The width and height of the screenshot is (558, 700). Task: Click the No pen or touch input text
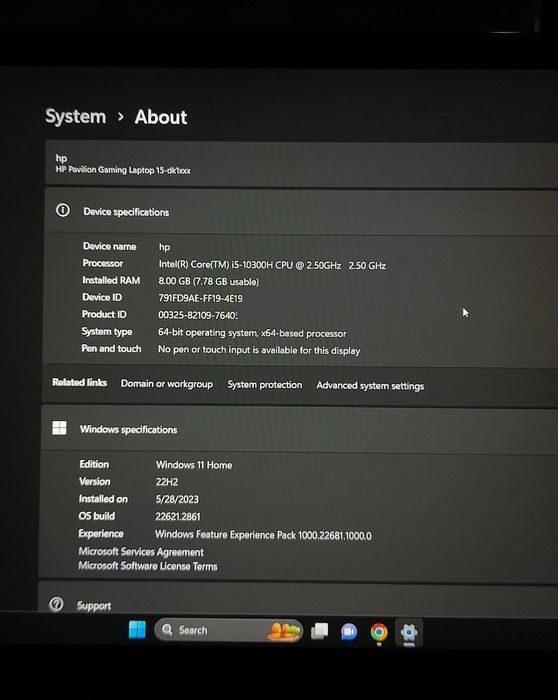pyautogui.click(x=259, y=350)
